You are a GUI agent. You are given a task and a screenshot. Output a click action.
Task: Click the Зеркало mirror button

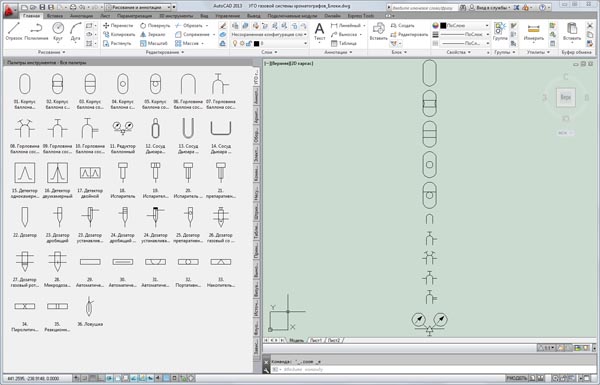point(152,34)
